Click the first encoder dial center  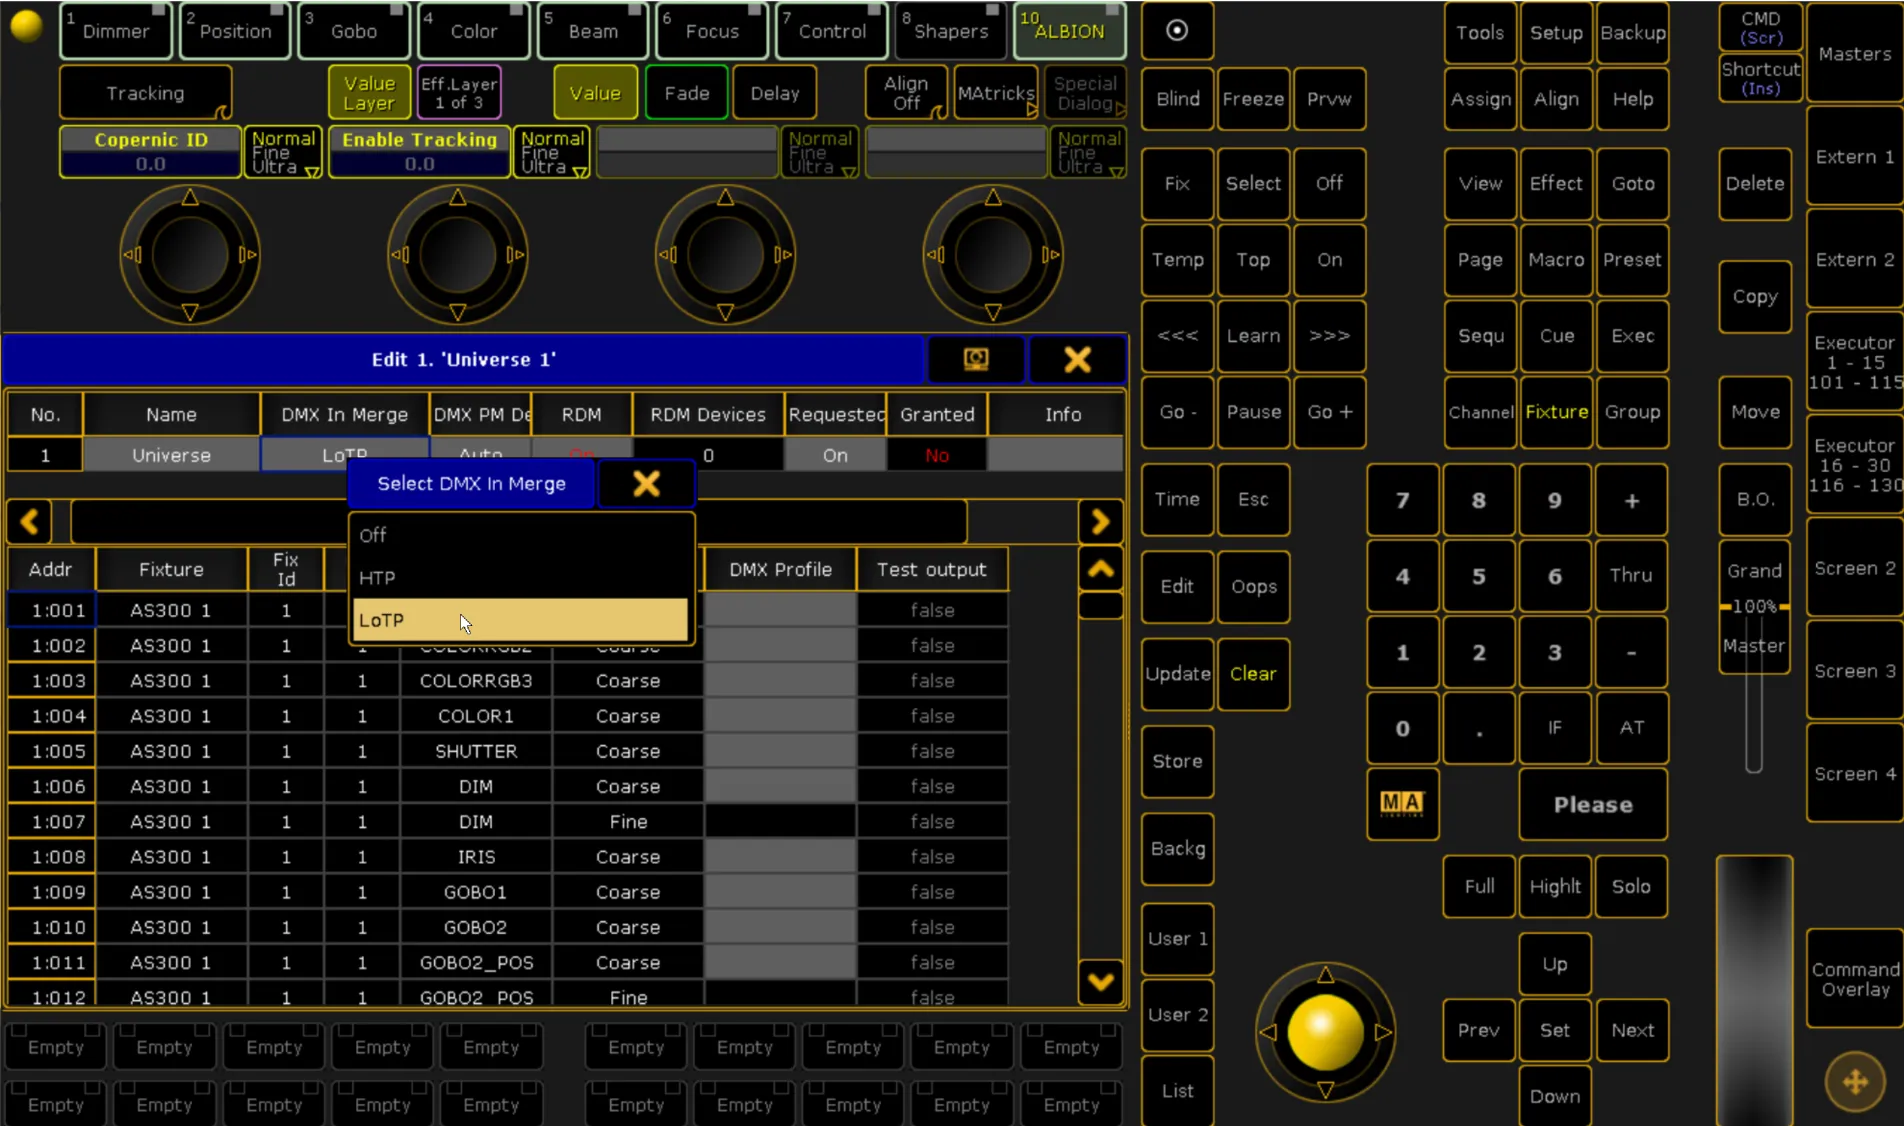pyautogui.click(x=190, y=255)
